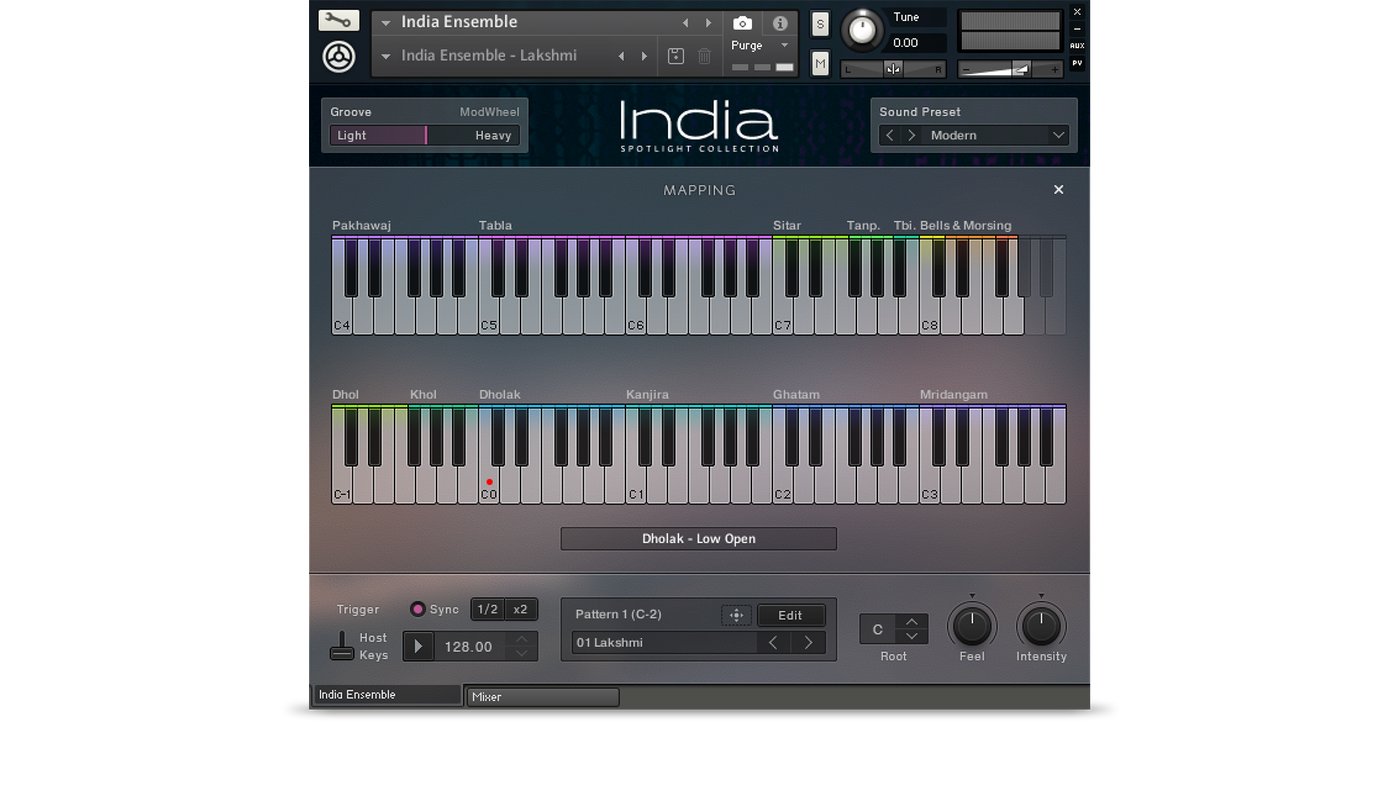Close the Mapping panel with its X
The width and height of the screenshot is (1400, 804).
tap(1058, 190)
